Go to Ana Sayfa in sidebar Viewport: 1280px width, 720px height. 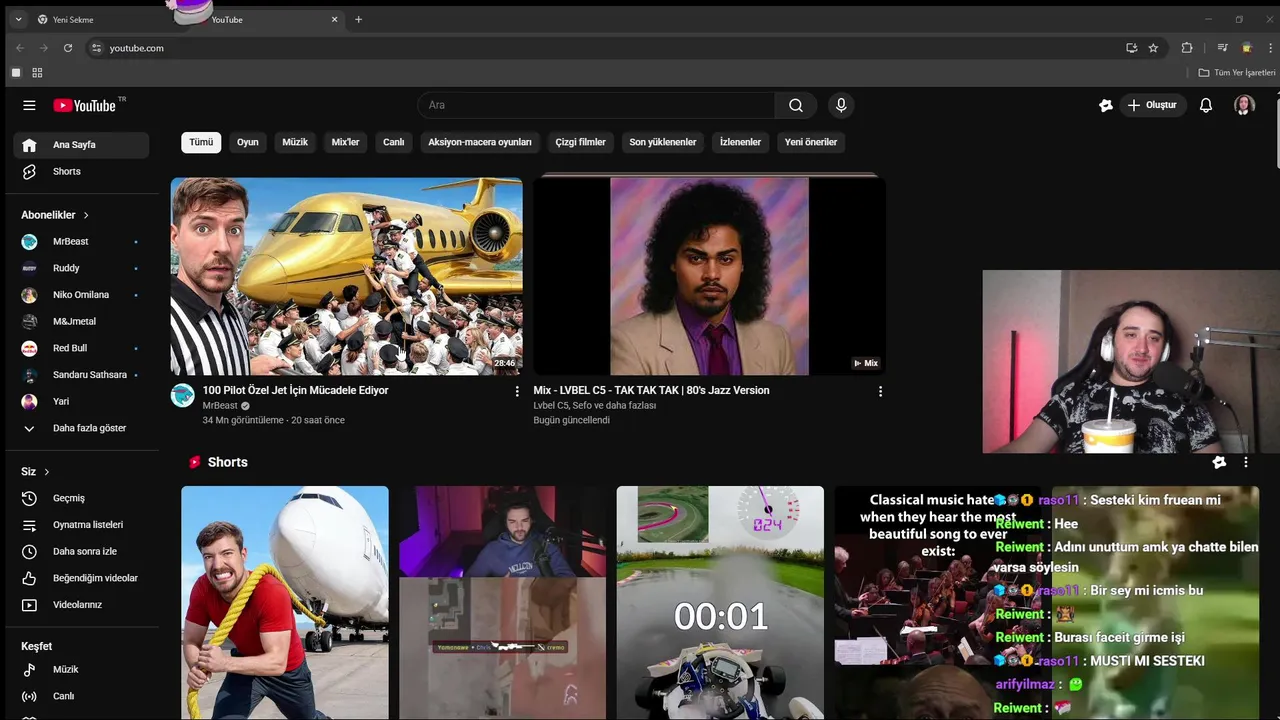click(81, 145)
